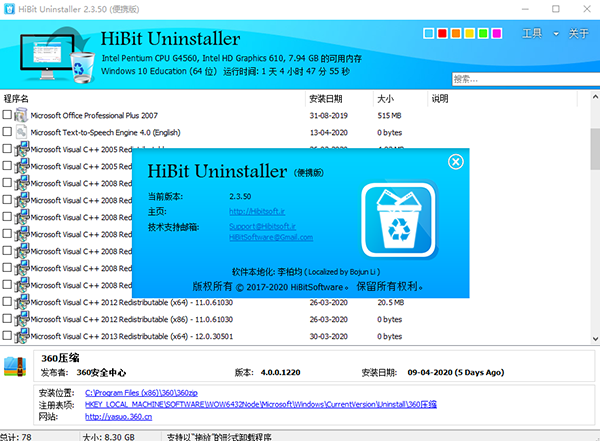Open the http://Hibitsoft.ir homepage link

257,211
